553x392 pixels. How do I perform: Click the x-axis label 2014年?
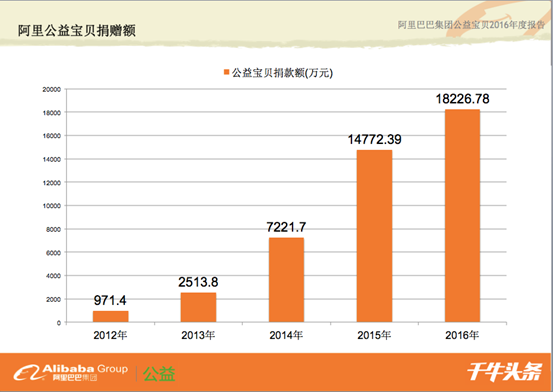click(x=286, y=335)
